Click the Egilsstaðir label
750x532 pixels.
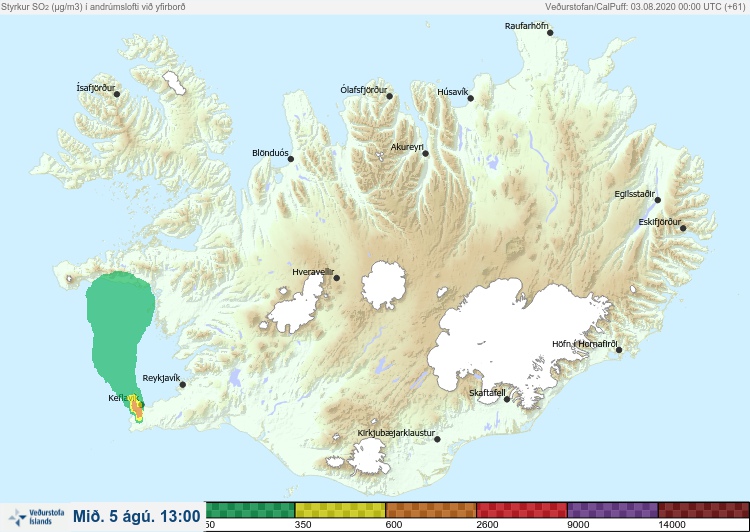tap(634, 194)
